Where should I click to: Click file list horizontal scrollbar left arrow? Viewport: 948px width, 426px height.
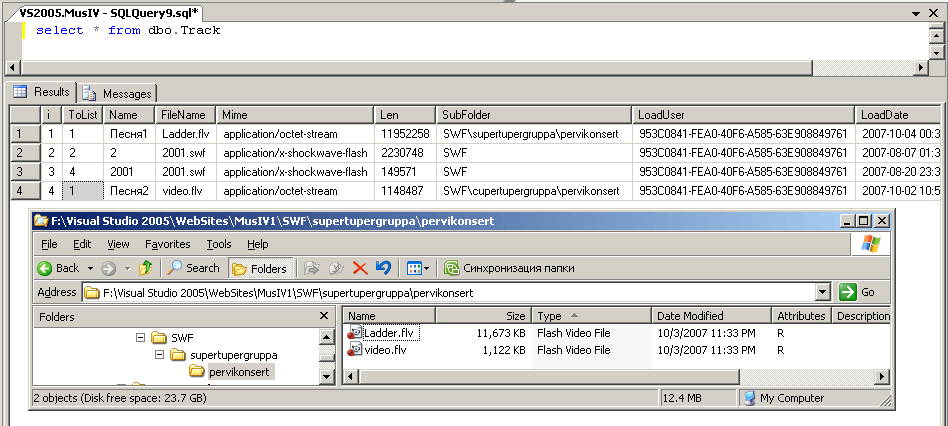coord(350,376)
